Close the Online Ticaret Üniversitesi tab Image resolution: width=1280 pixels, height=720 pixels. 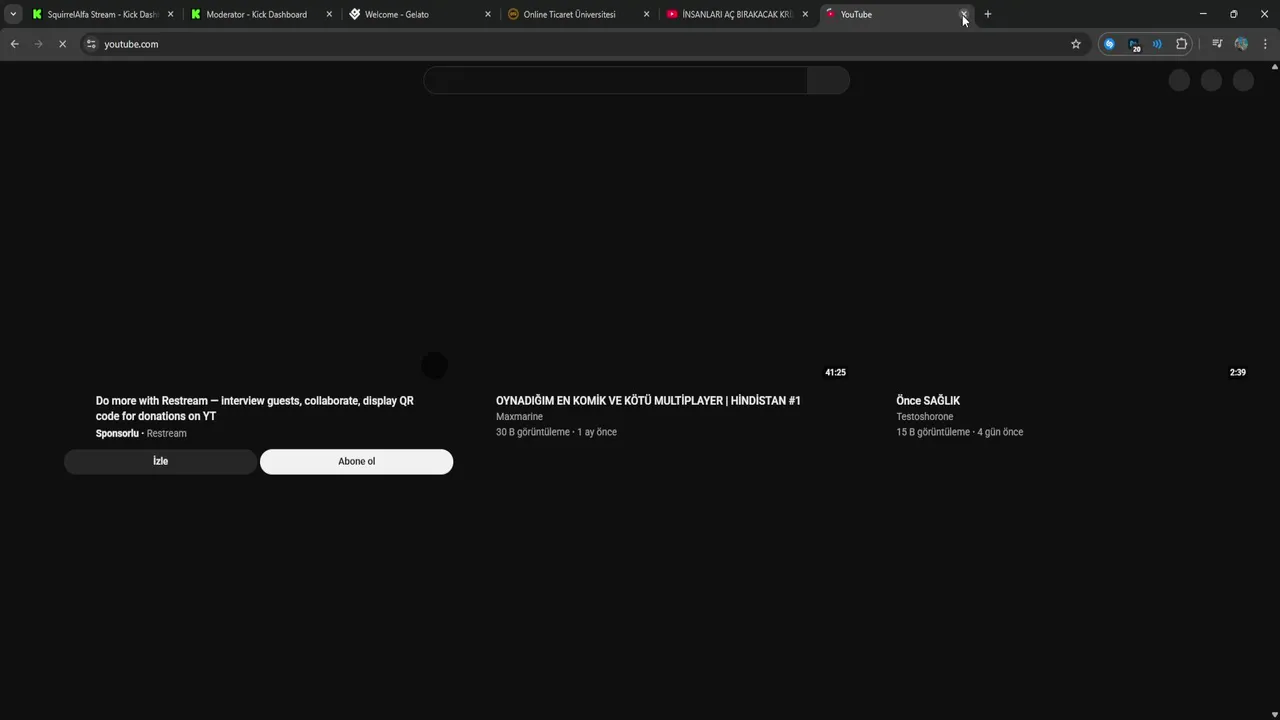click(x=646, y=14)
